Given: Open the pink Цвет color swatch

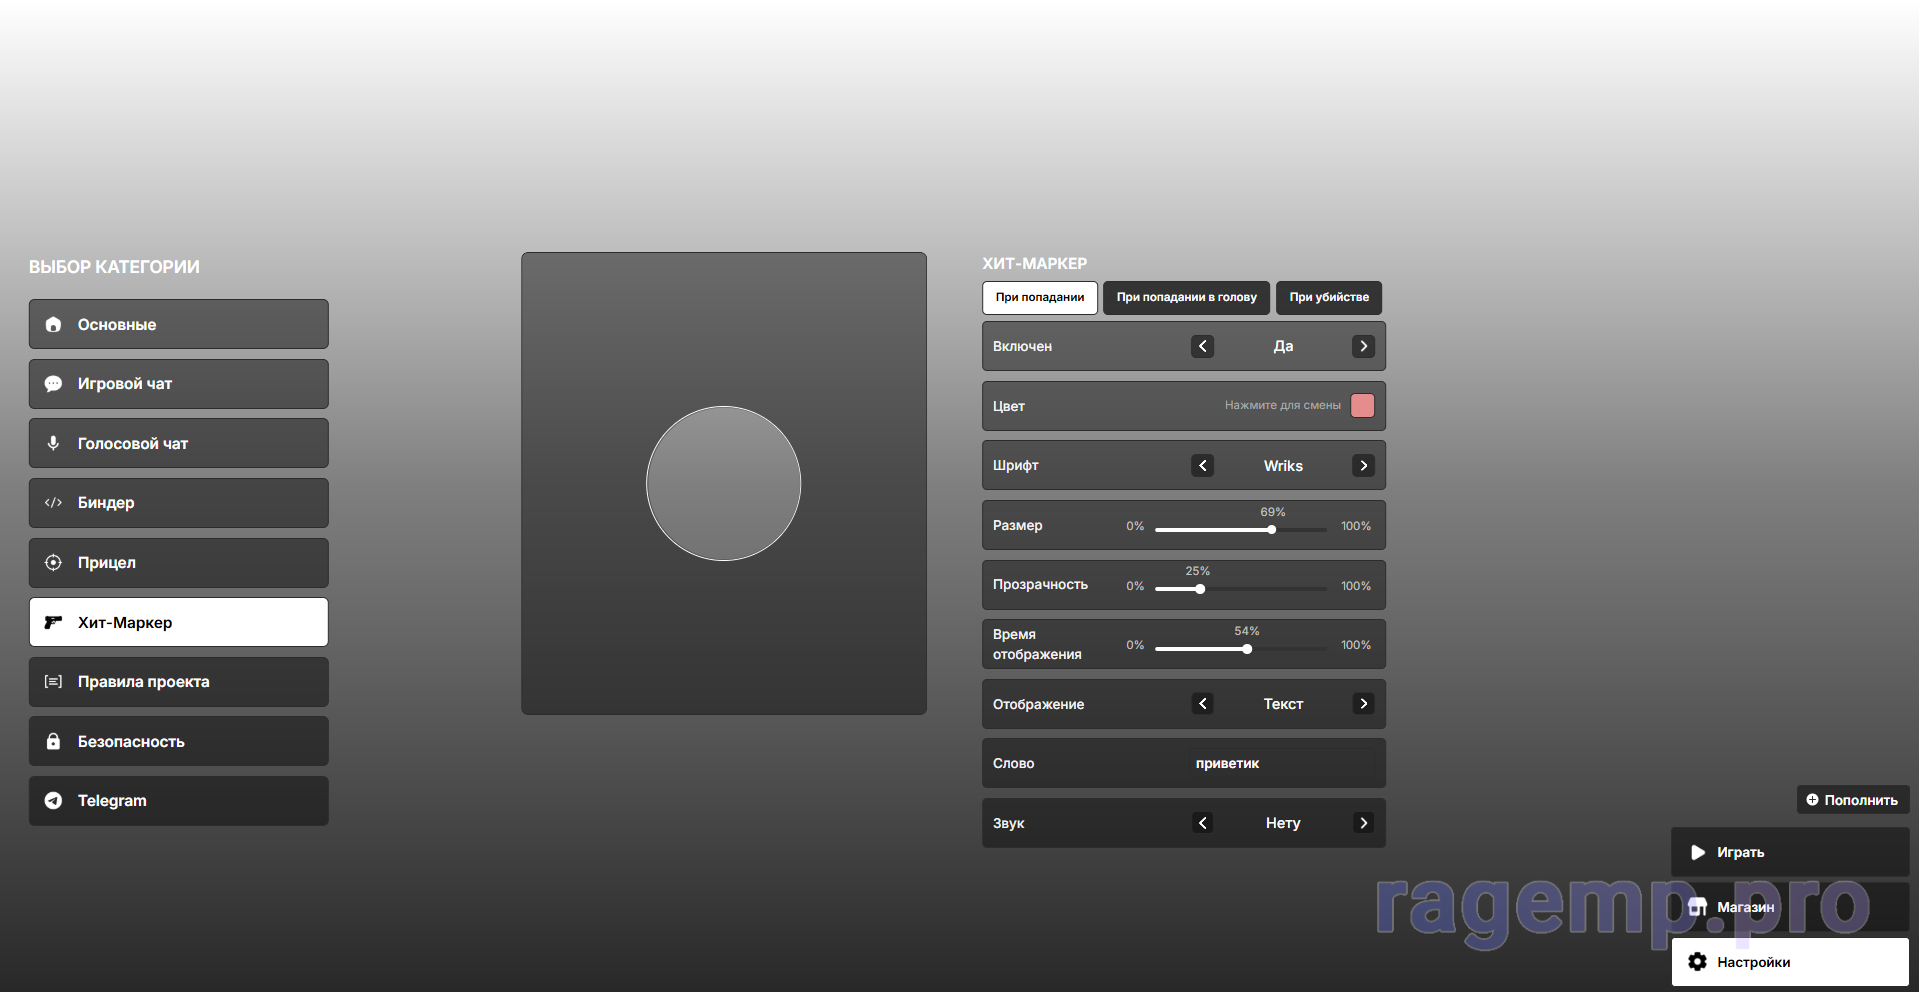Looking at the screenshot, I should click(x=1362, y=405).
